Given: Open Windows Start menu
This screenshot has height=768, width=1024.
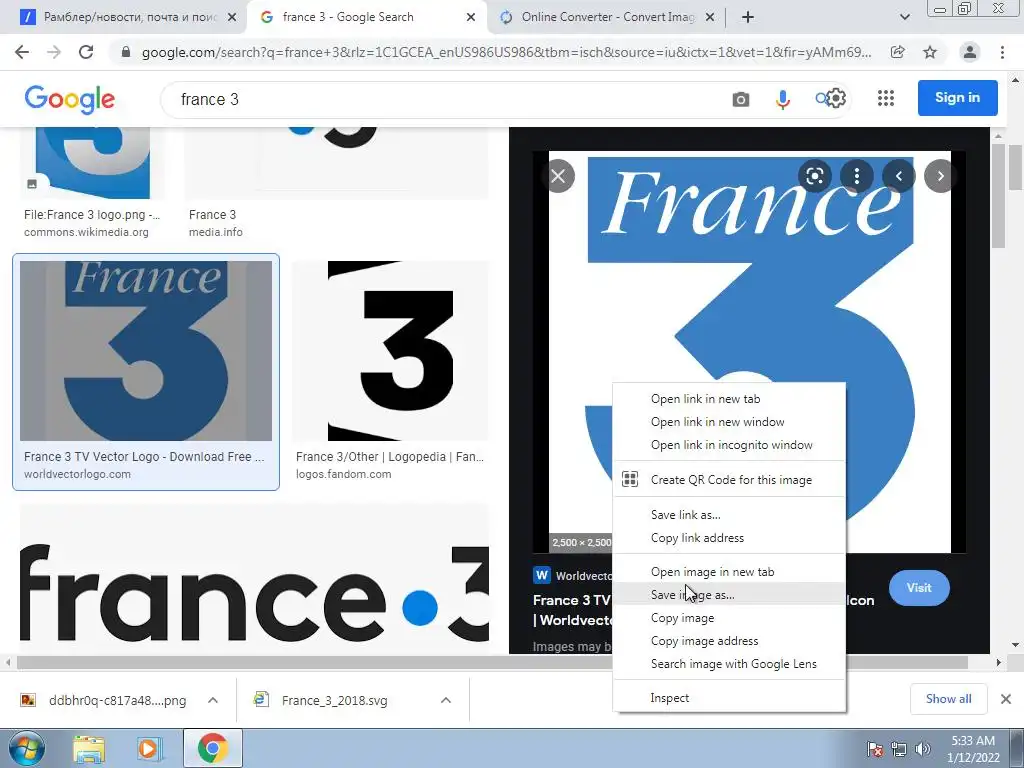Looking at the screenshot, I should 26,748.
